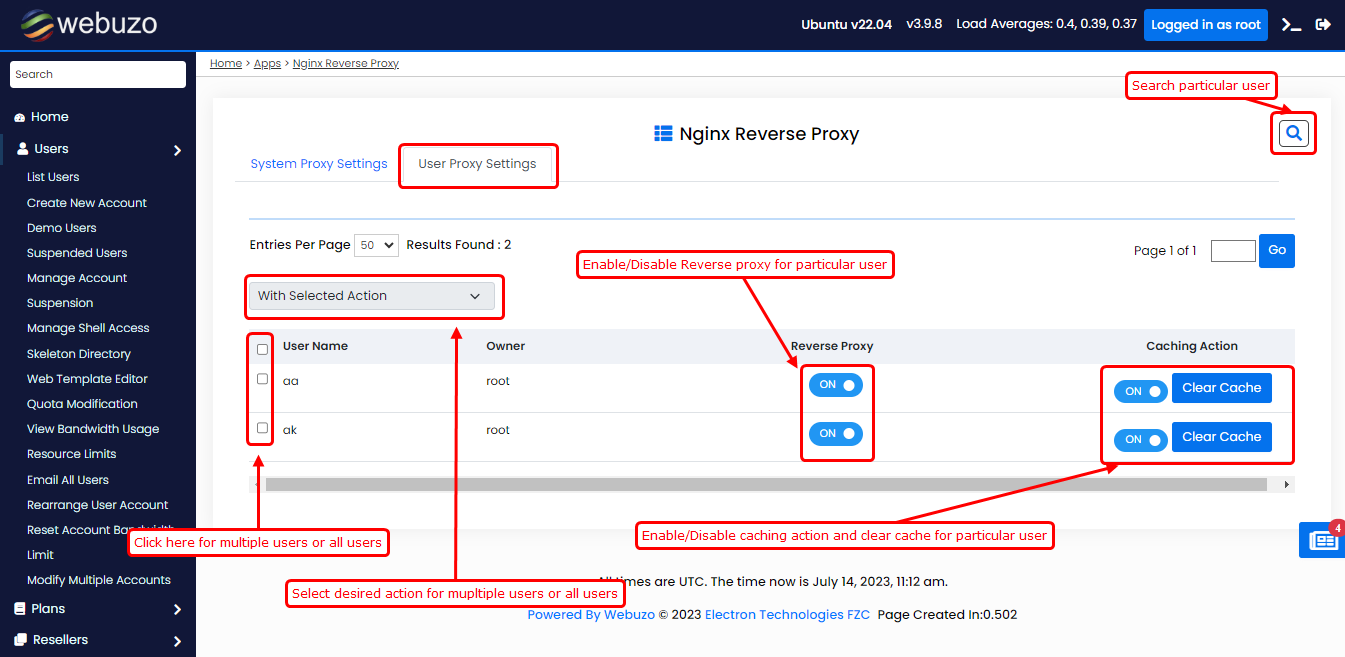Click the logout icon in header

pyautogui.click(x=1323, y=25)
